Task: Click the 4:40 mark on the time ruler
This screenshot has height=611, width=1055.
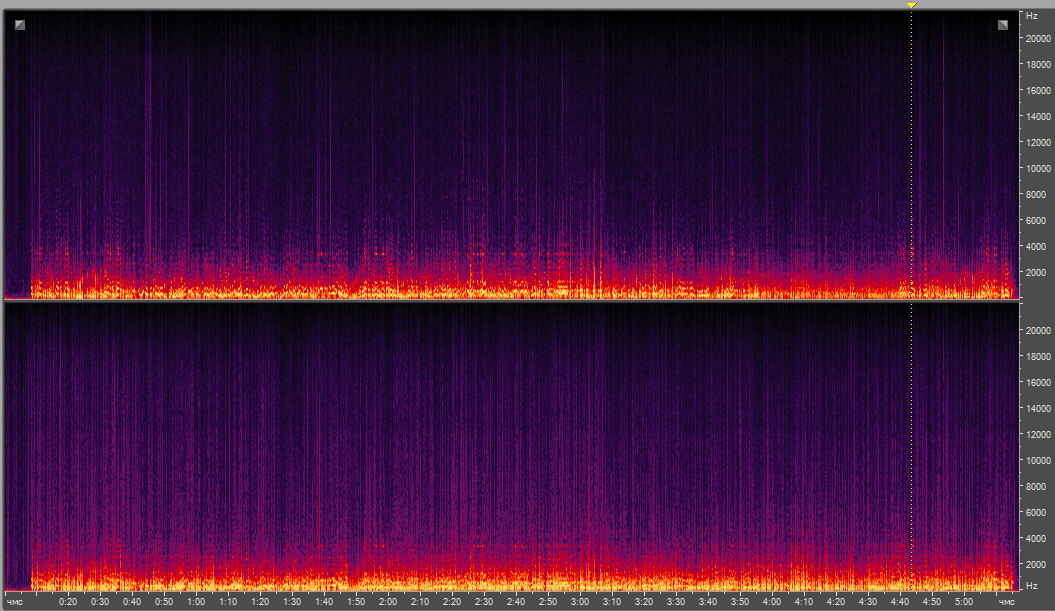Action: click(x=900, y=602)
